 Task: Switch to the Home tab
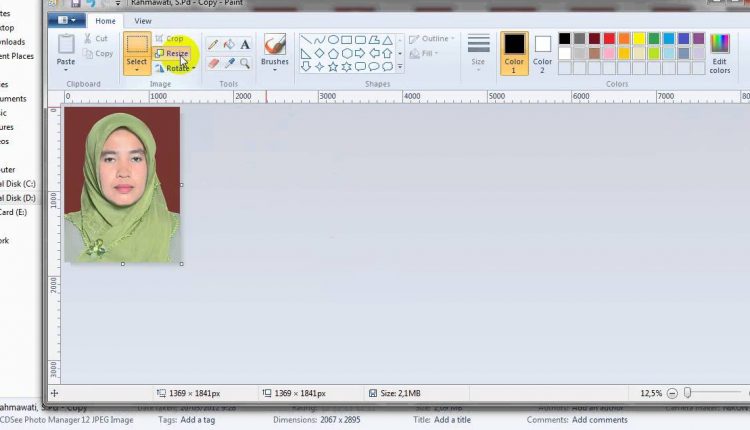pos(105,21)
